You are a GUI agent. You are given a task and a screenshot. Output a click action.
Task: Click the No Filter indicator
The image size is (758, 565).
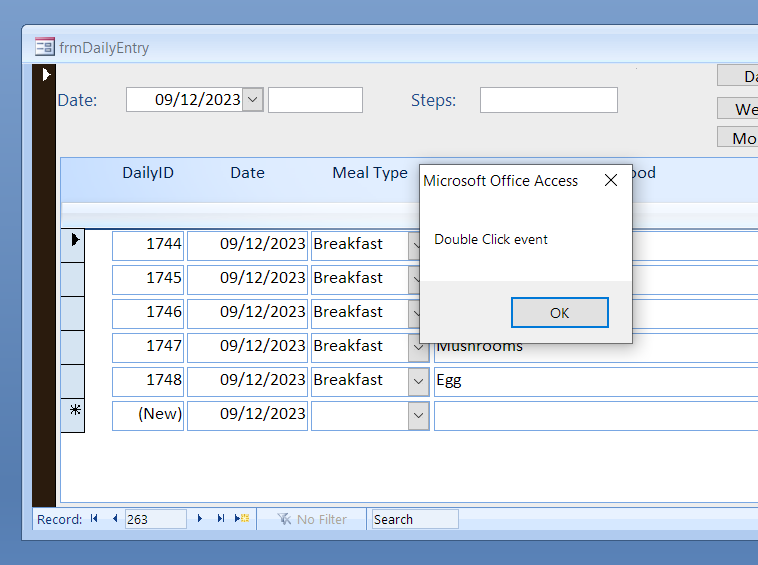click(x=312, y=519)
